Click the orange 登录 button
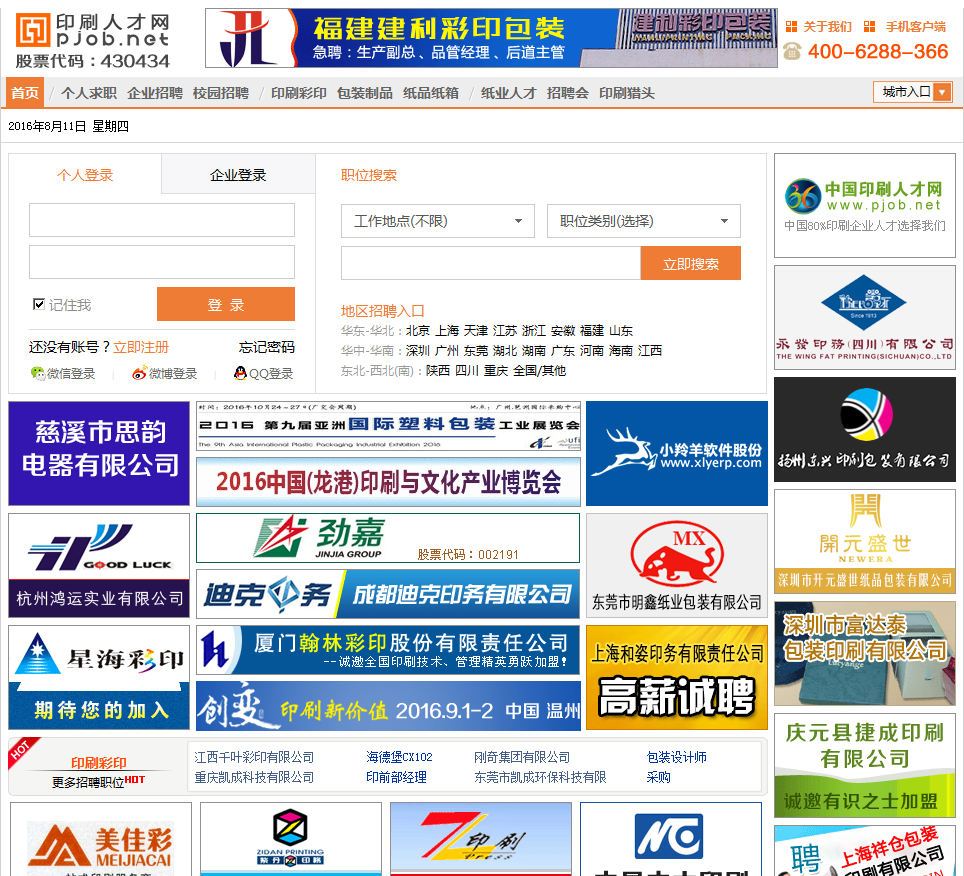This screenshot has height=876, width=964. click(226, 304)
